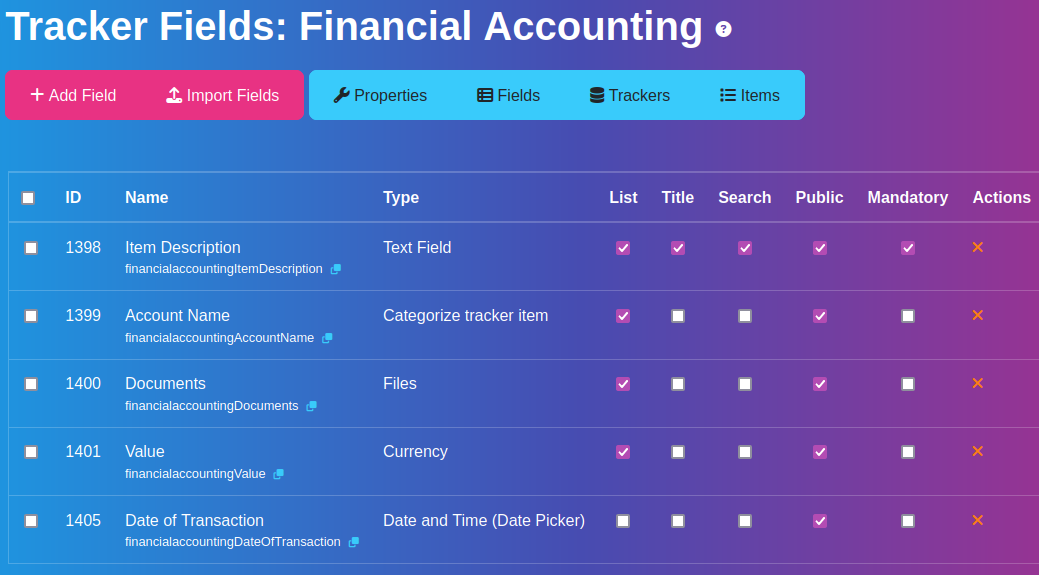The image size is (1039, 575).
Task: Copy the financialaccountingAccountName permanent name
Action: [x=327, y=338]
